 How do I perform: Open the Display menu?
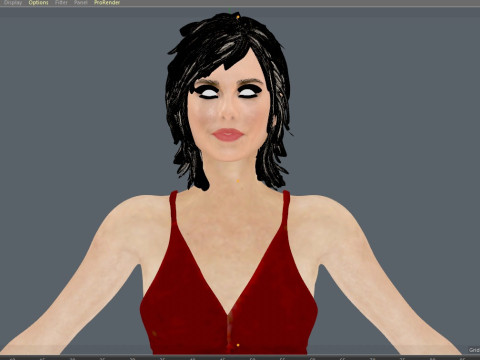(x=13, y=3)
